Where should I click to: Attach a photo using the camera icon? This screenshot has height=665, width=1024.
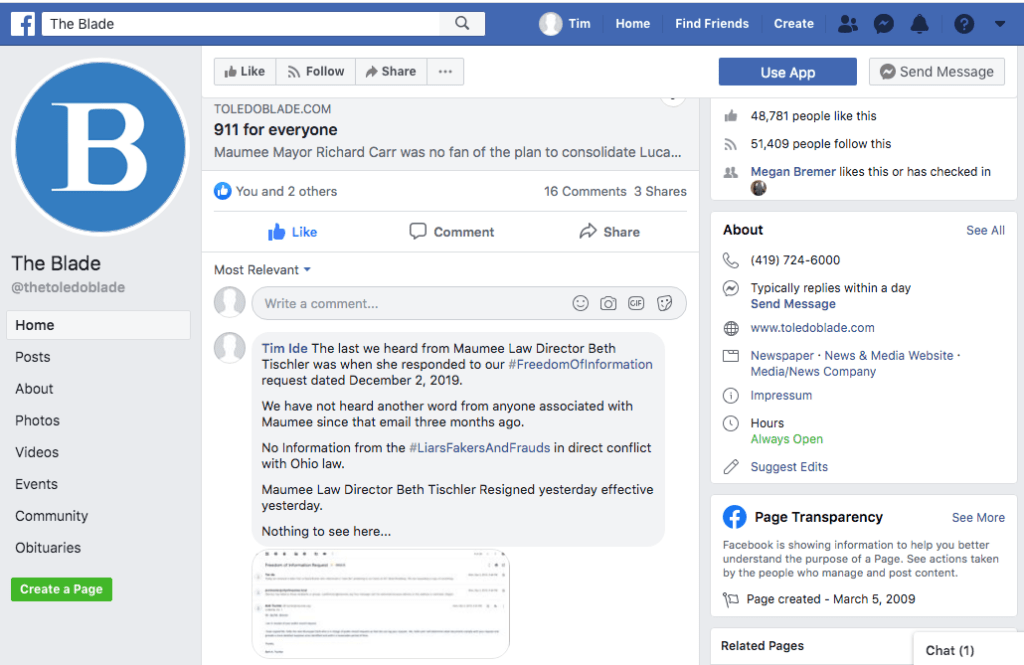tap(608, 303)
